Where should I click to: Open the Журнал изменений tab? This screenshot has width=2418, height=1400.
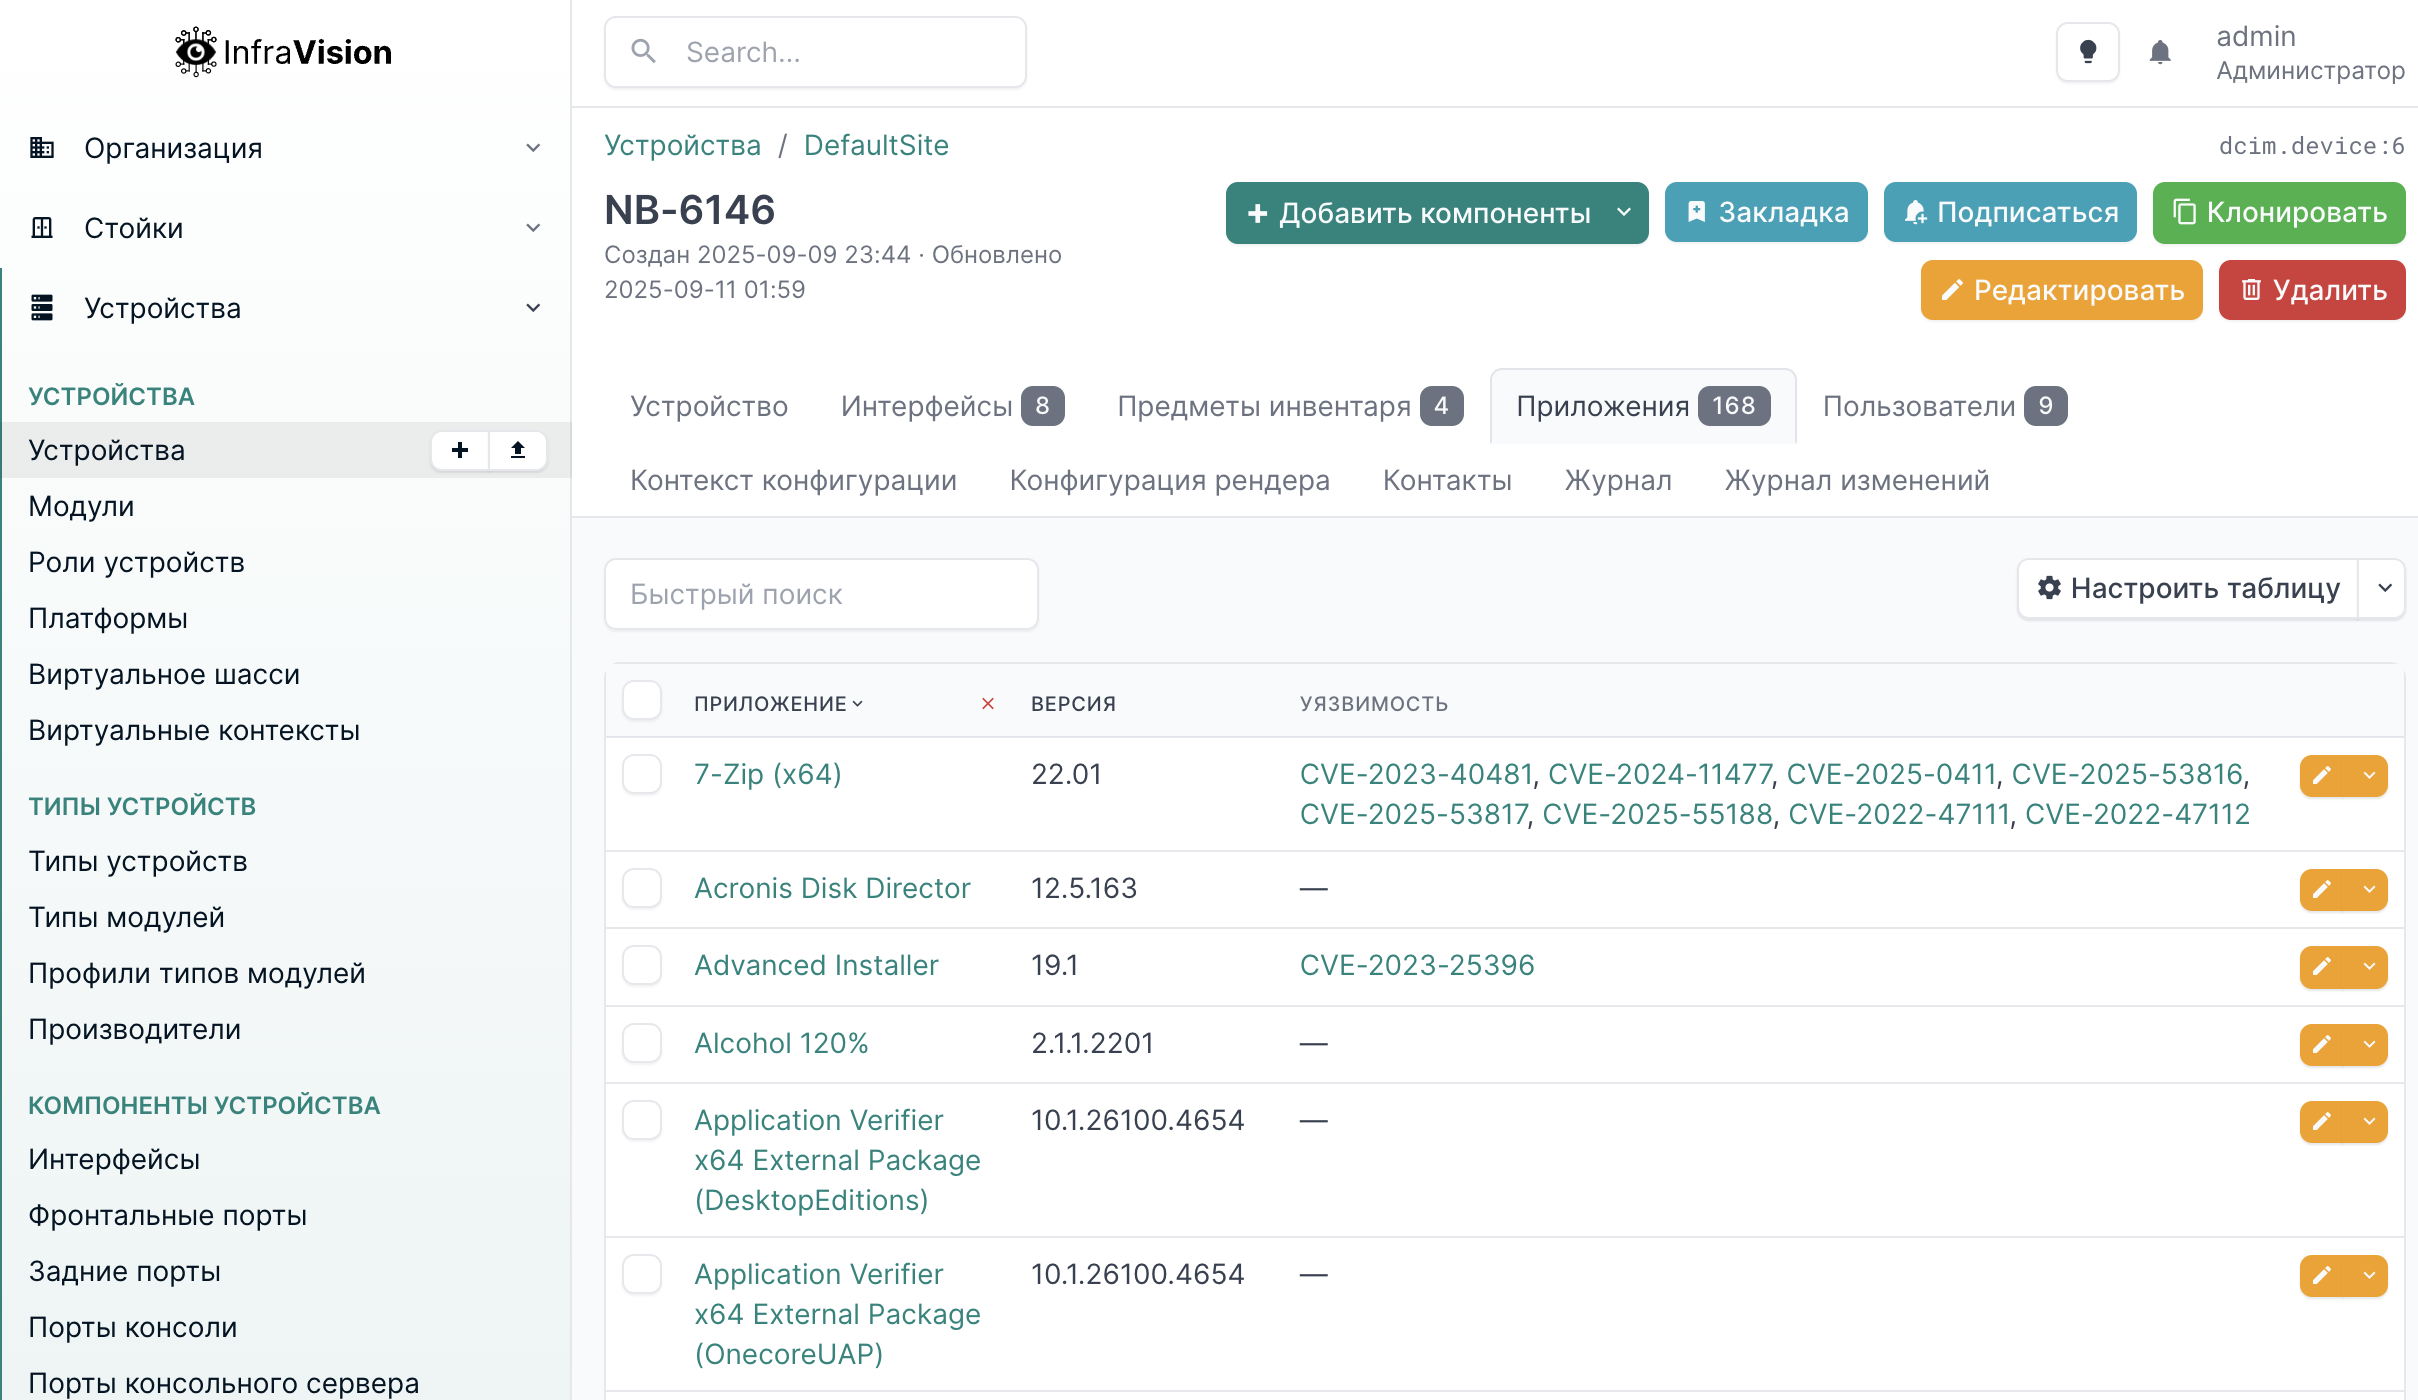coord(1856,480)
